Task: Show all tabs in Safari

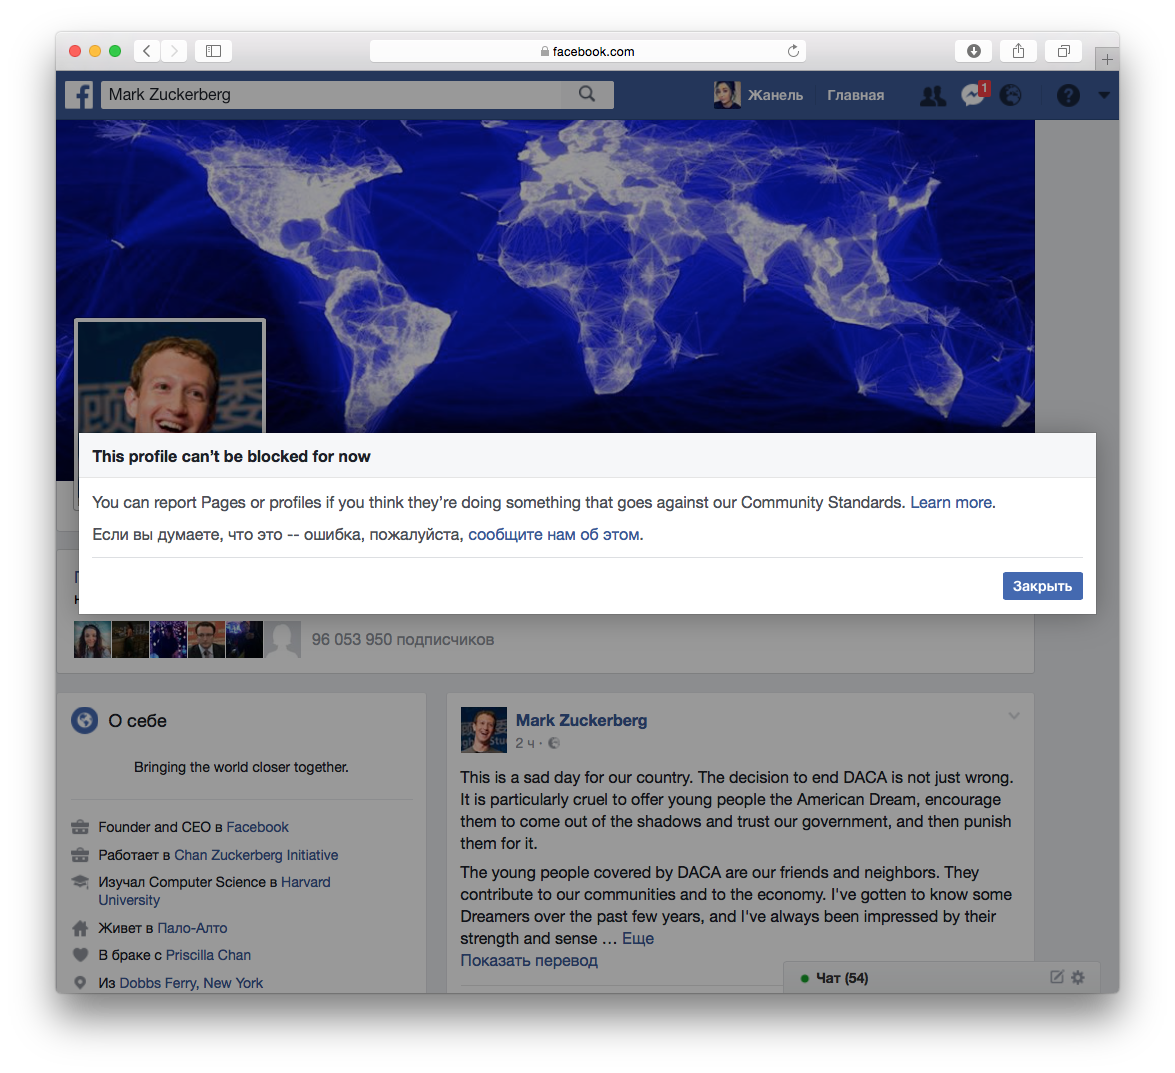Action: [1063, 51]
